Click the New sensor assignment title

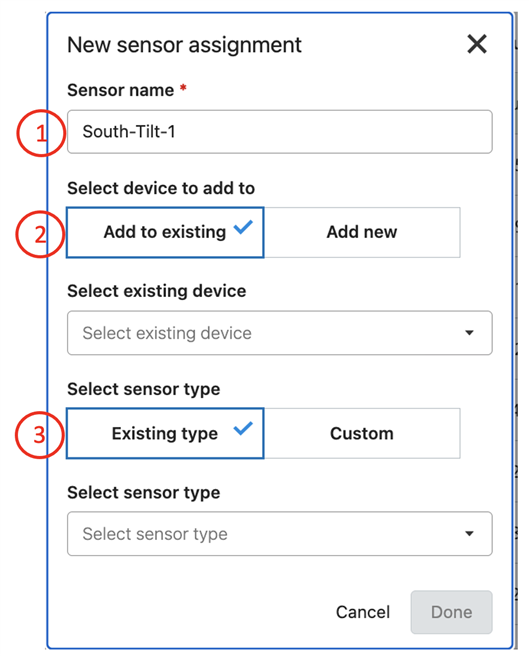tap(184, 45)
